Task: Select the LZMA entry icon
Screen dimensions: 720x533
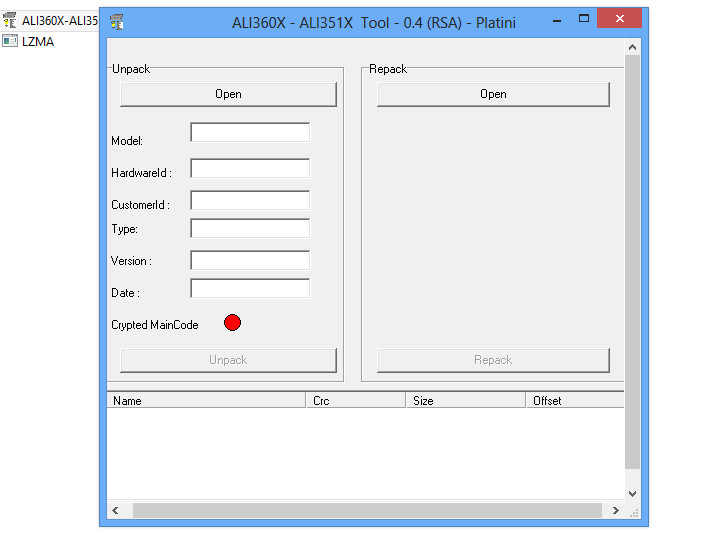Action: tap(10, 41)
